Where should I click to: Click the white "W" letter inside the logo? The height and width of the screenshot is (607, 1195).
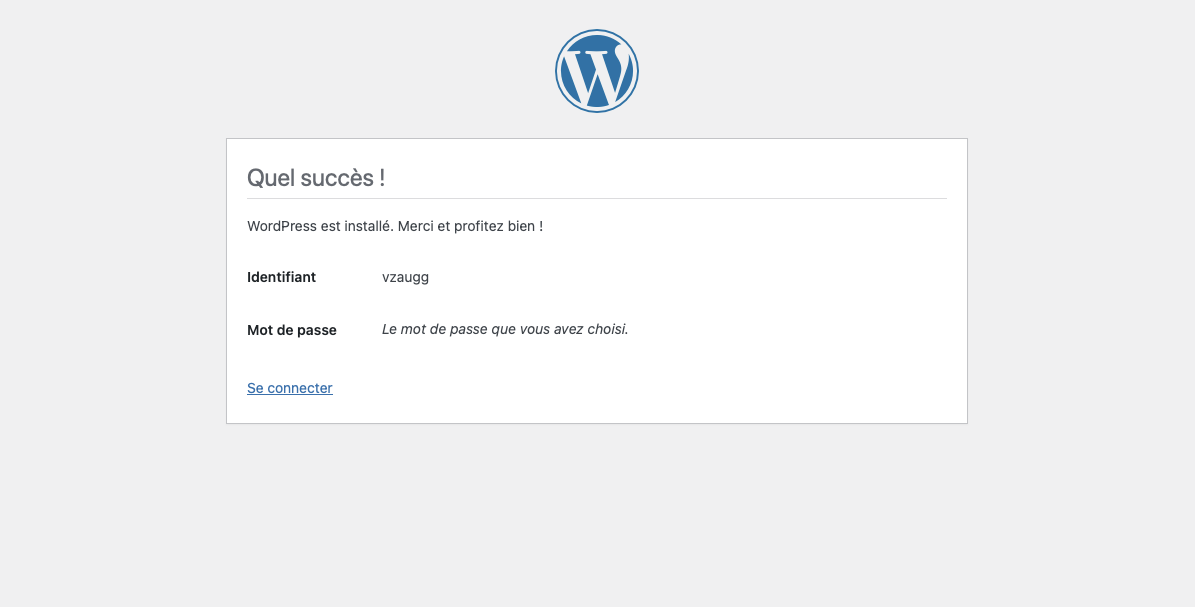pos(596,73)
